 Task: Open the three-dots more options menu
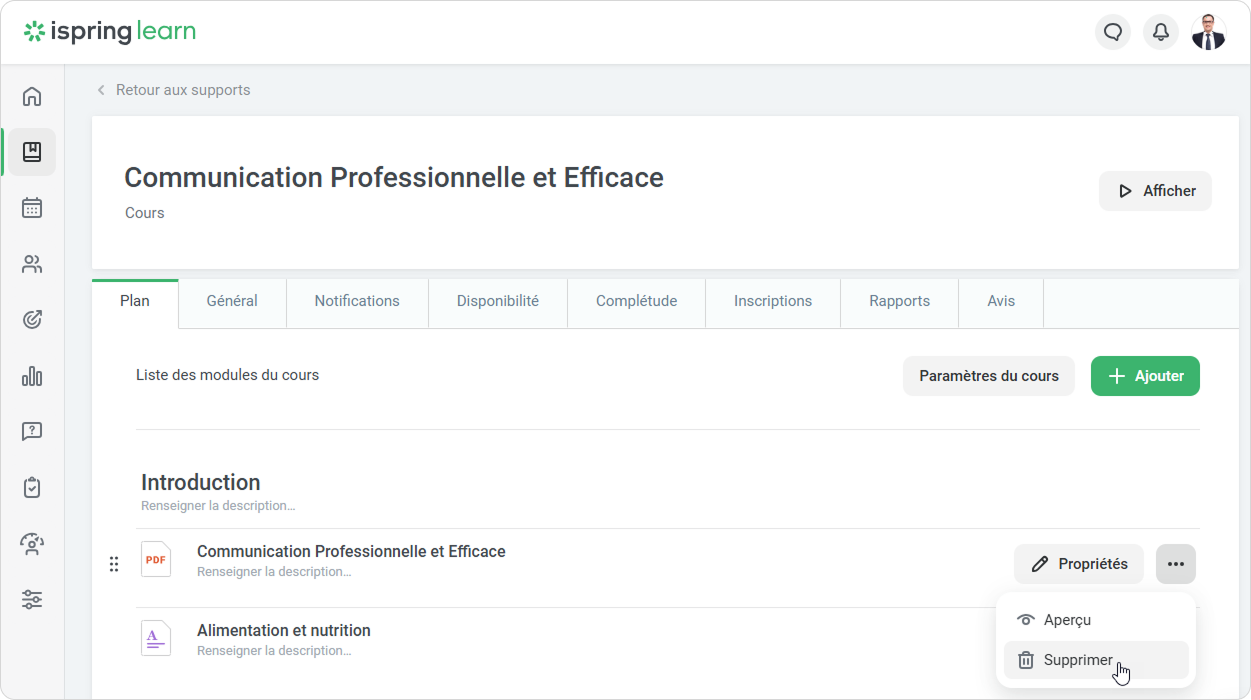tap(1175, 564)
